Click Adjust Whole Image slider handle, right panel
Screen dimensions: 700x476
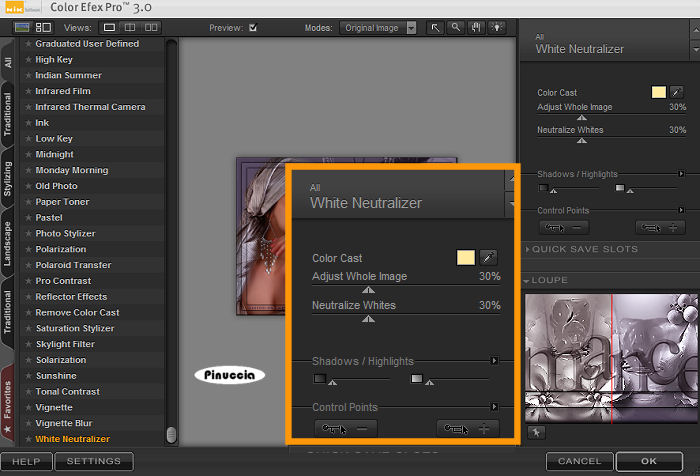[x=581, y=118]
